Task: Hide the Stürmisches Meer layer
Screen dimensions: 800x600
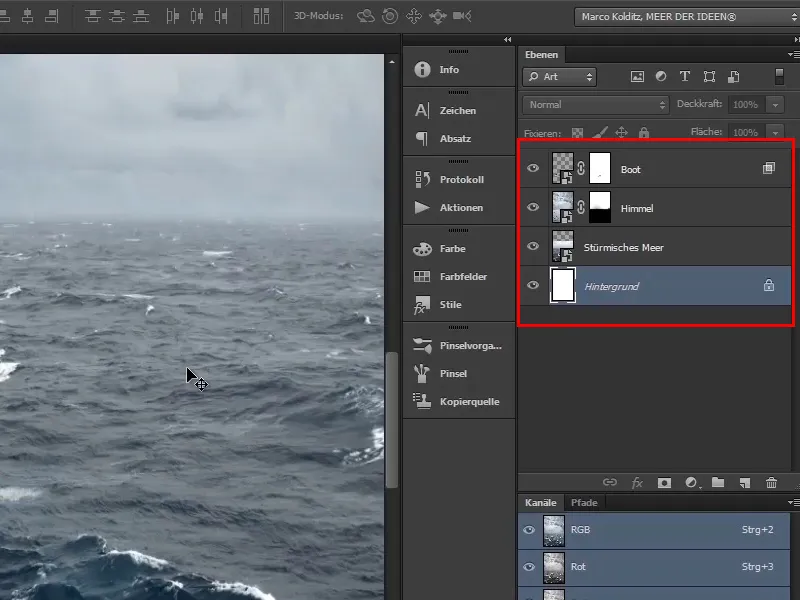Action: [x=533, y=246]
